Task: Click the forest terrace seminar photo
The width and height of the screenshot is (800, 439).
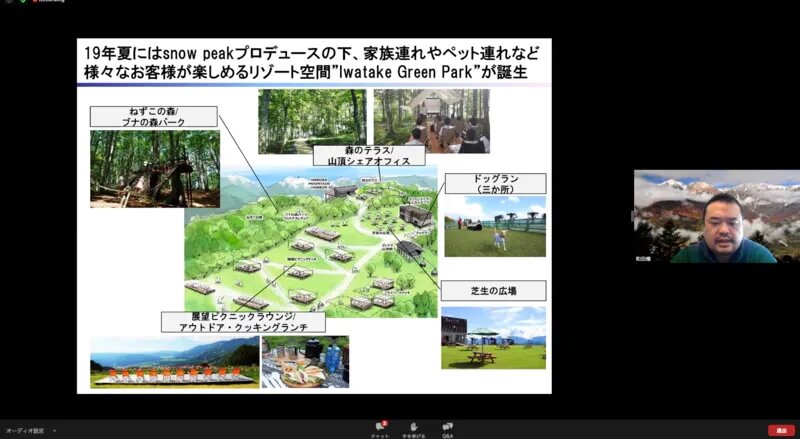Action: click(x=432, y=121)
